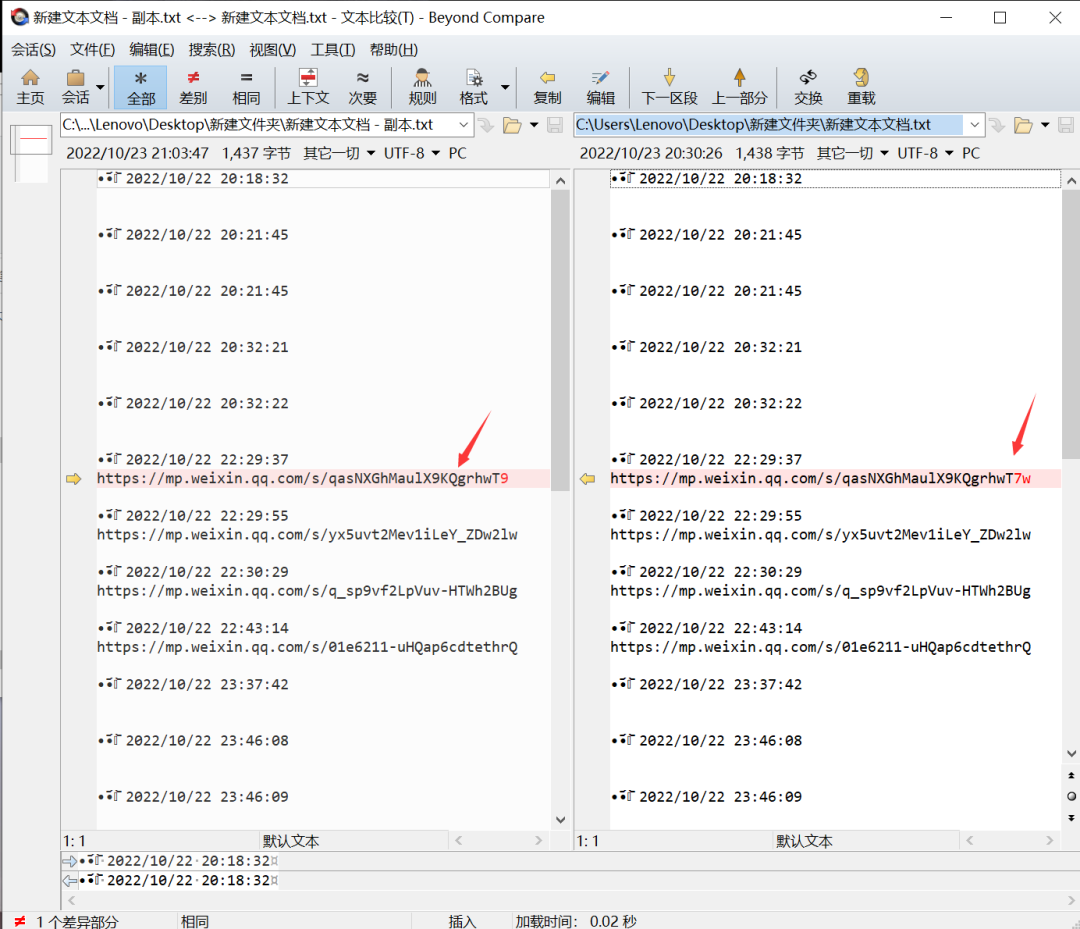Click the right pane browse folder icon

pyautogui.click(x=1023, y=125)
